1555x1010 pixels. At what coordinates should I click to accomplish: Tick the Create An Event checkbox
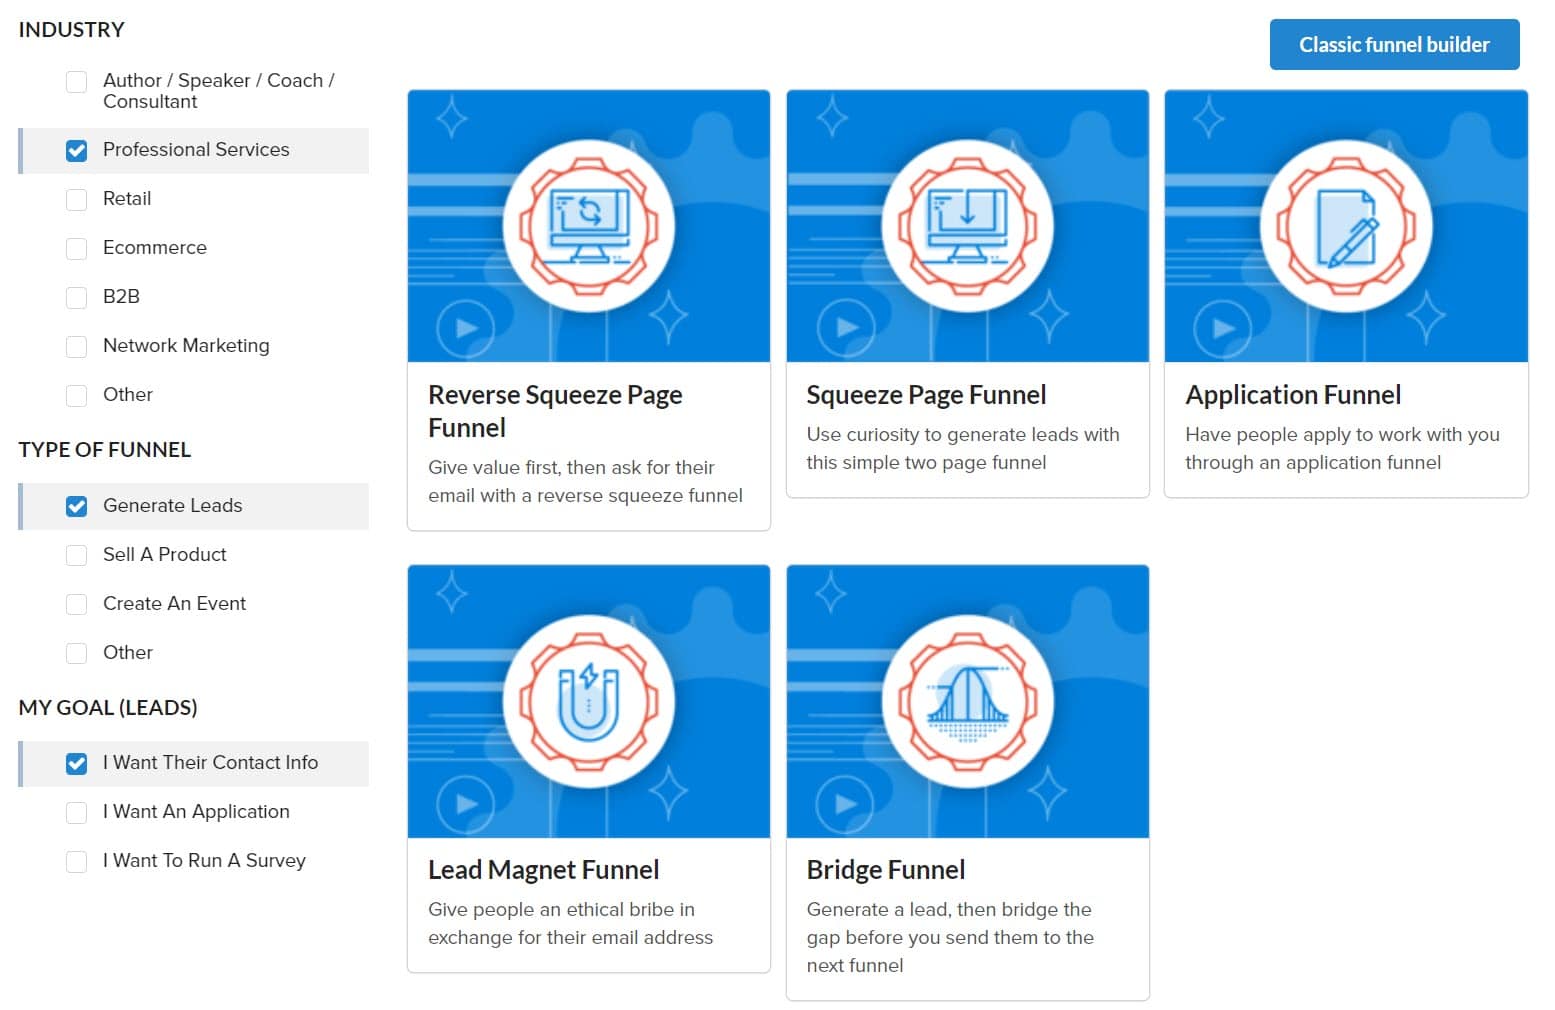coord(77,605)
